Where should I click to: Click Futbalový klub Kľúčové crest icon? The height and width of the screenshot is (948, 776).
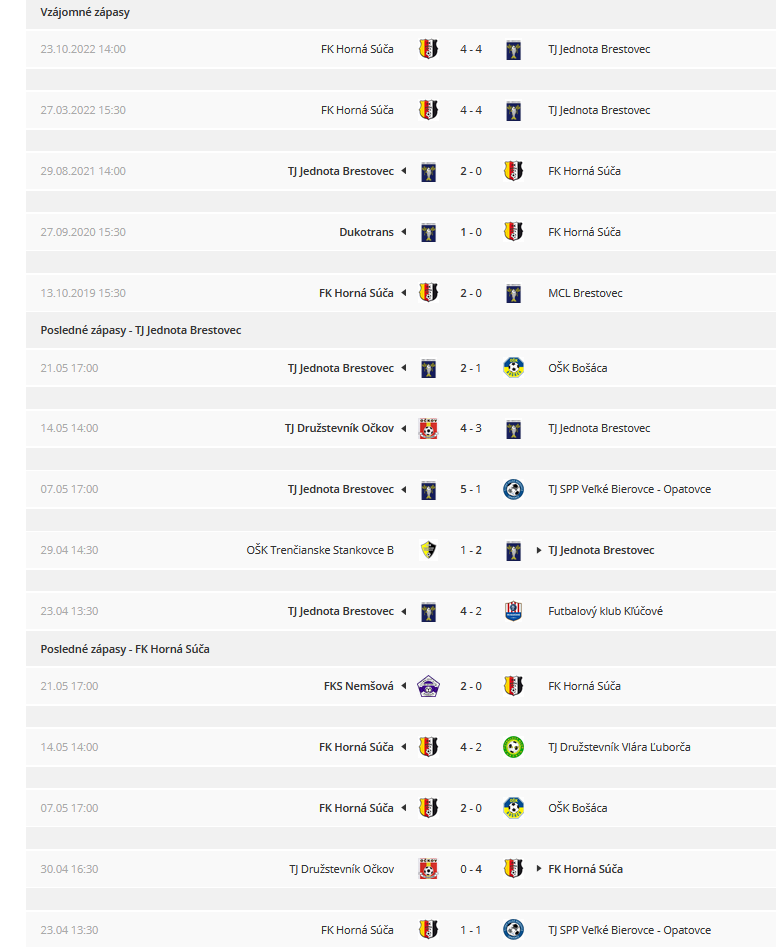[514, 611]
